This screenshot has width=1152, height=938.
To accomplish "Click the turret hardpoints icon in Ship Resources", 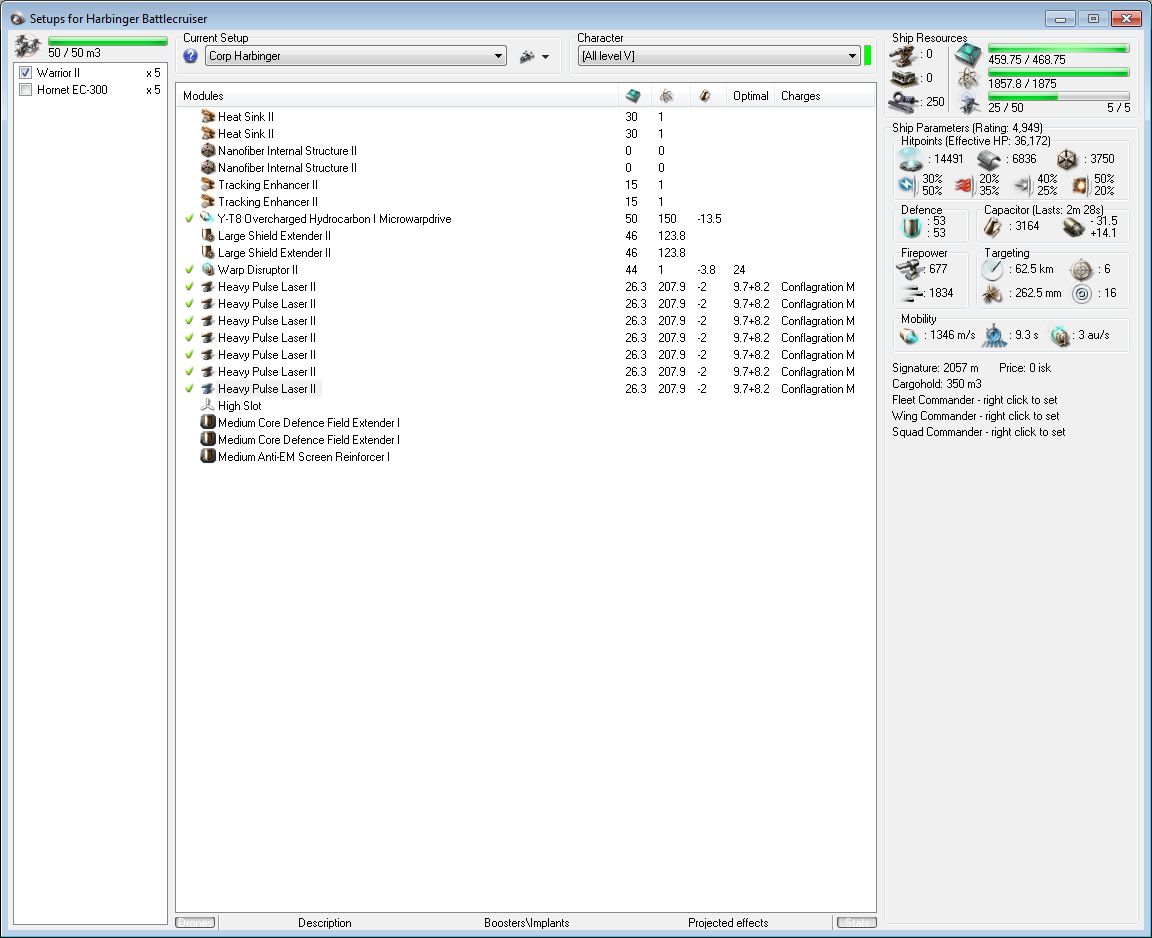I will tap(902, 55).
